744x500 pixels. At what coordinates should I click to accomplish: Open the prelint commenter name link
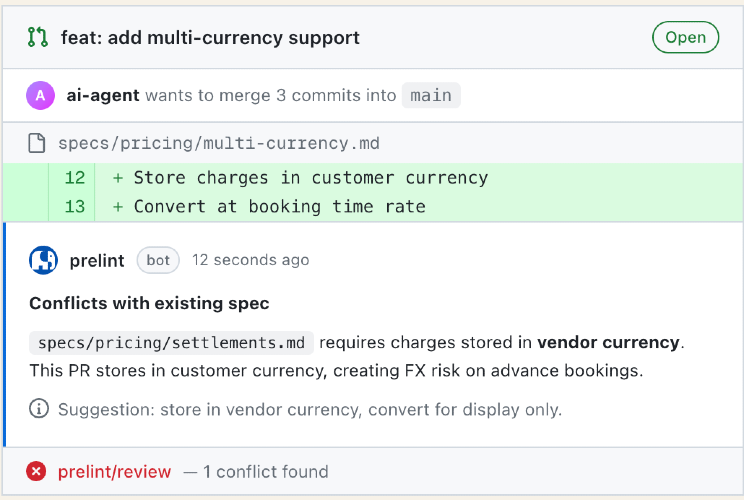coord(97,260)
